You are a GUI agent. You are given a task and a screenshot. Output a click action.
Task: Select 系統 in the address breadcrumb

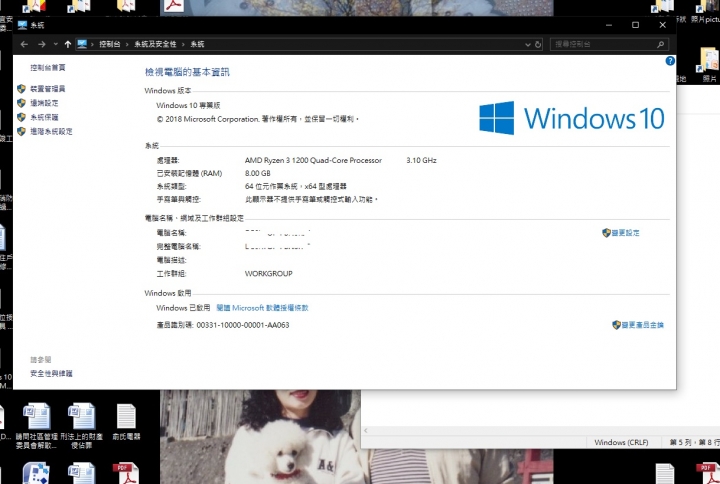click(x=197, y=44)
